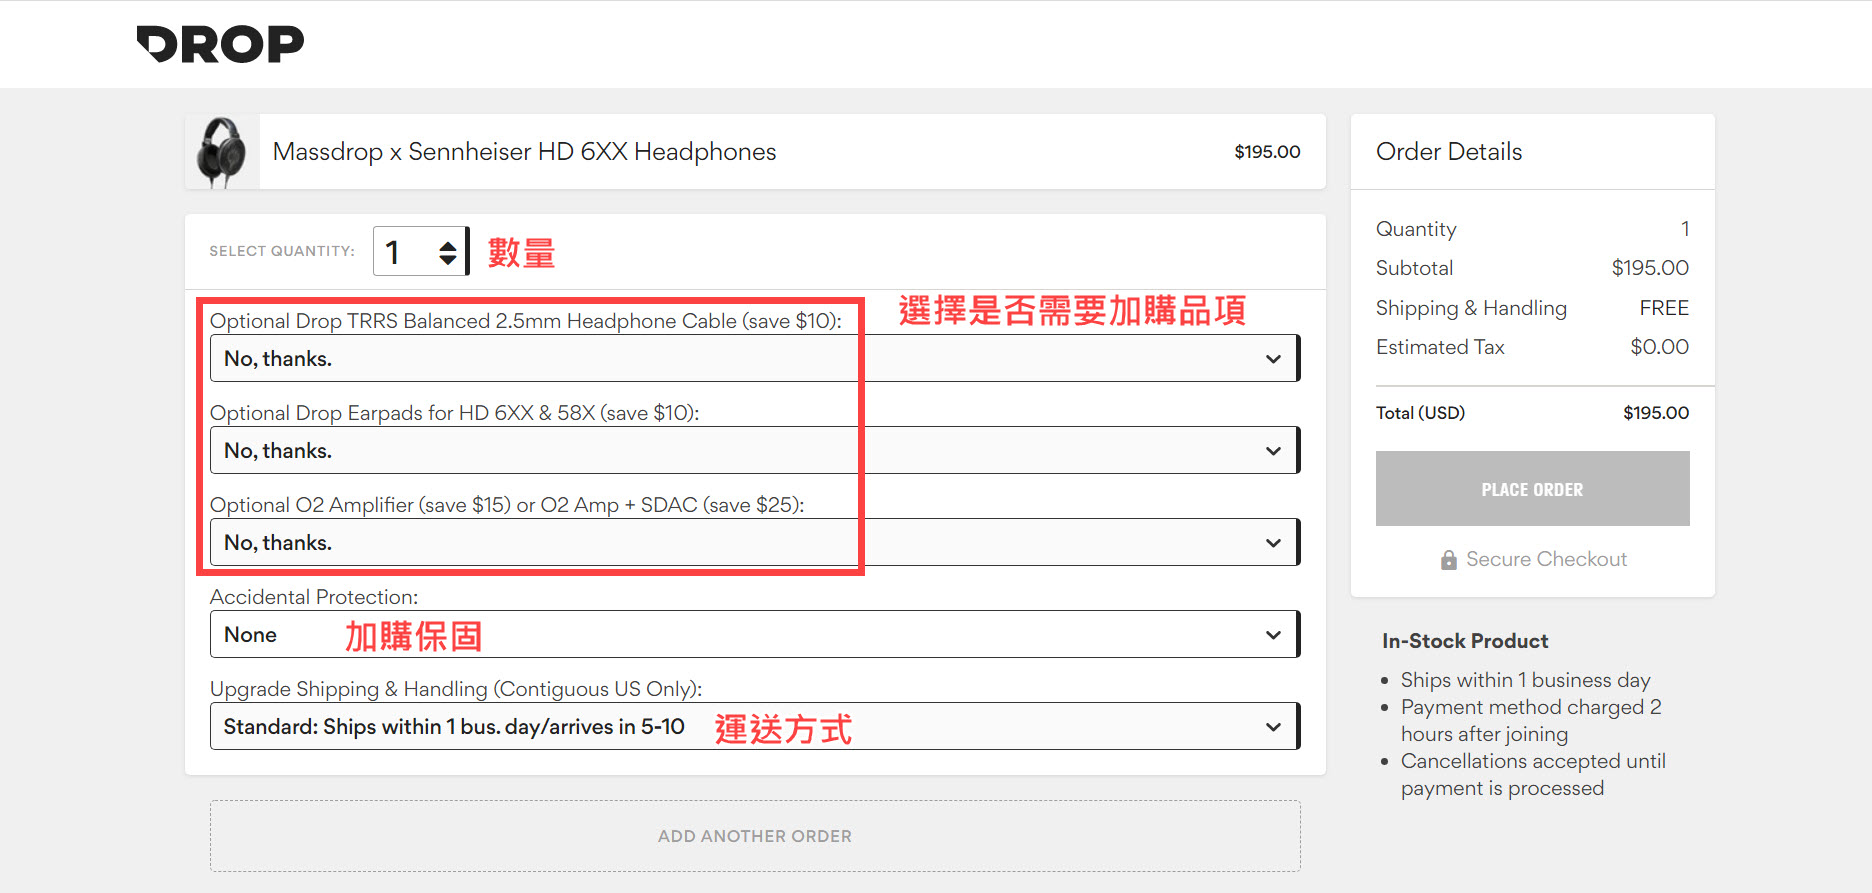The image size is (1872, 893).
Task: Click the Secure Checkout lock icon
Action: point(1448,560)
